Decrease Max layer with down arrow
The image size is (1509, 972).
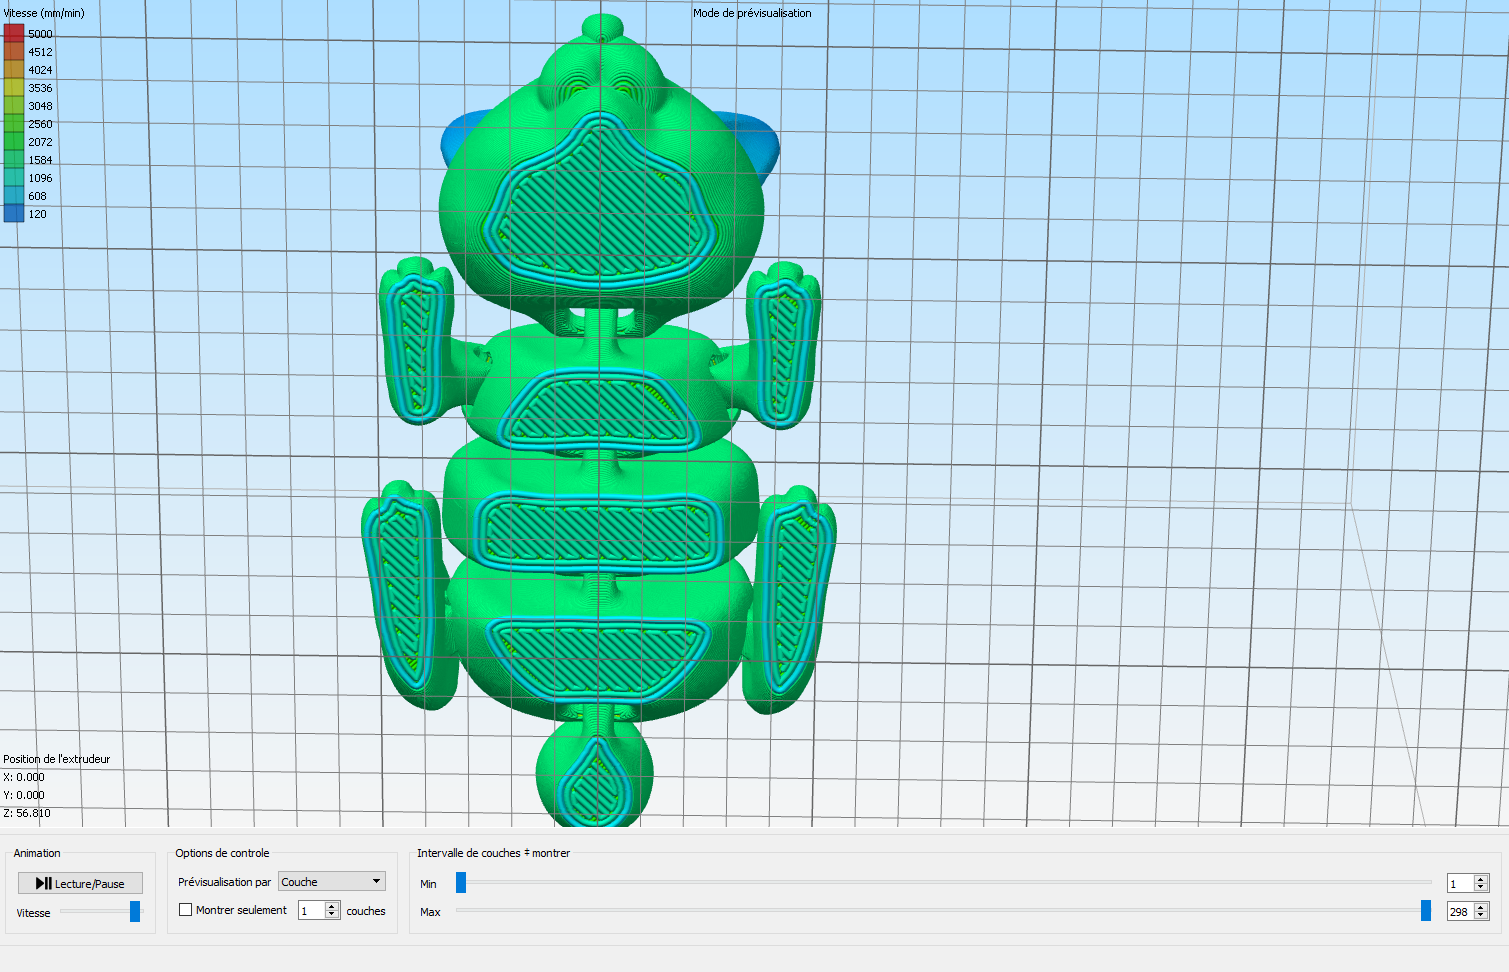pos(1481,916)
